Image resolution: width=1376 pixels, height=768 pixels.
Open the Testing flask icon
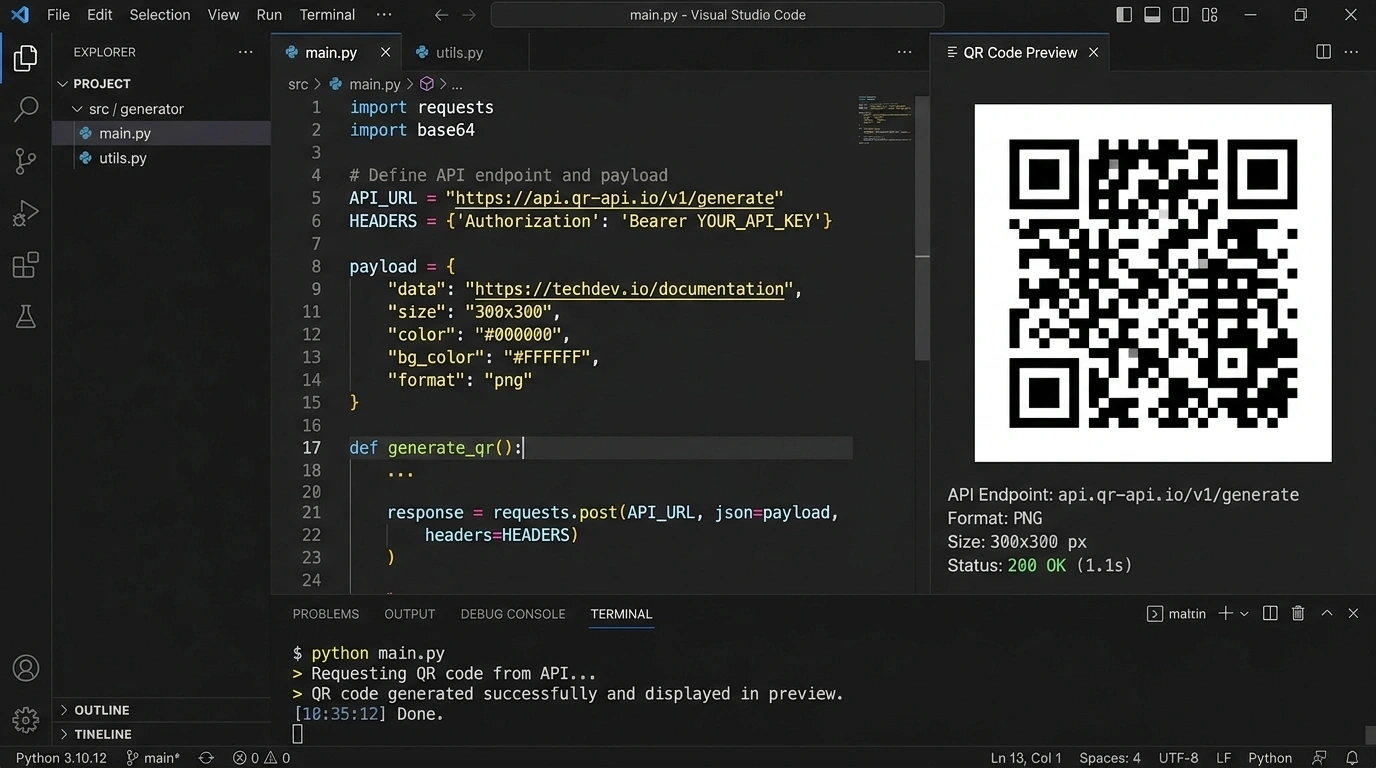coord(26,317)
